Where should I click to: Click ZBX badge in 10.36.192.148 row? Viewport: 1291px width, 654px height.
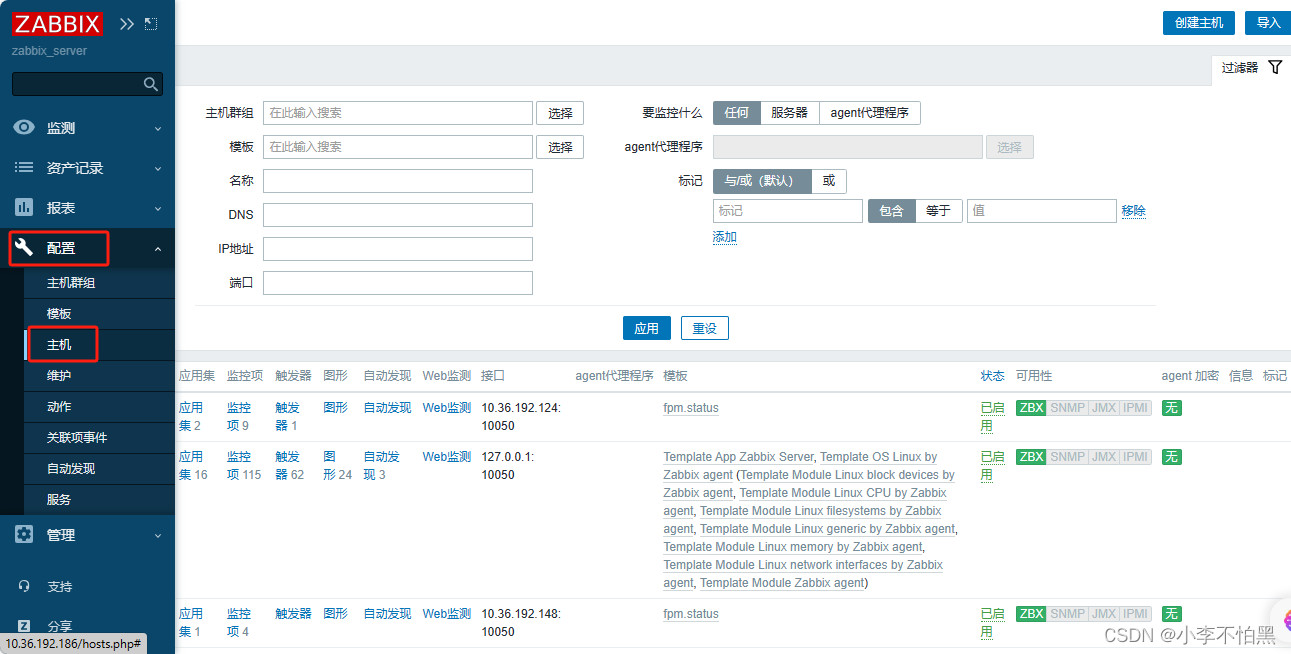tap(1031, 614)
